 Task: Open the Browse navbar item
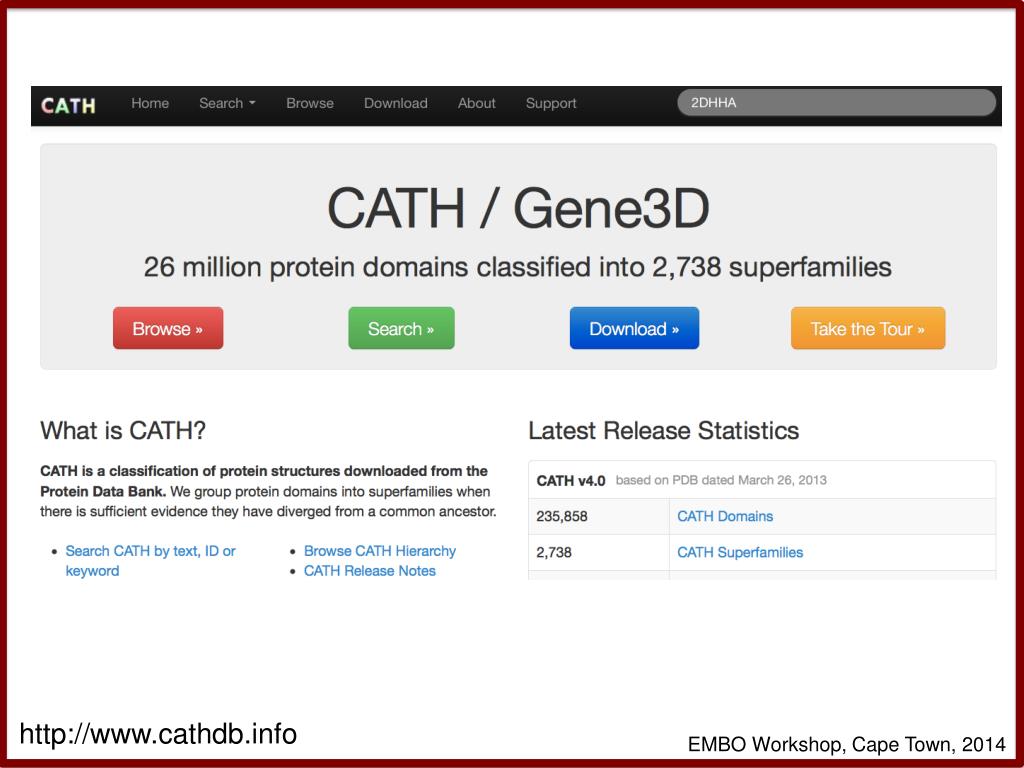[310, 103]
